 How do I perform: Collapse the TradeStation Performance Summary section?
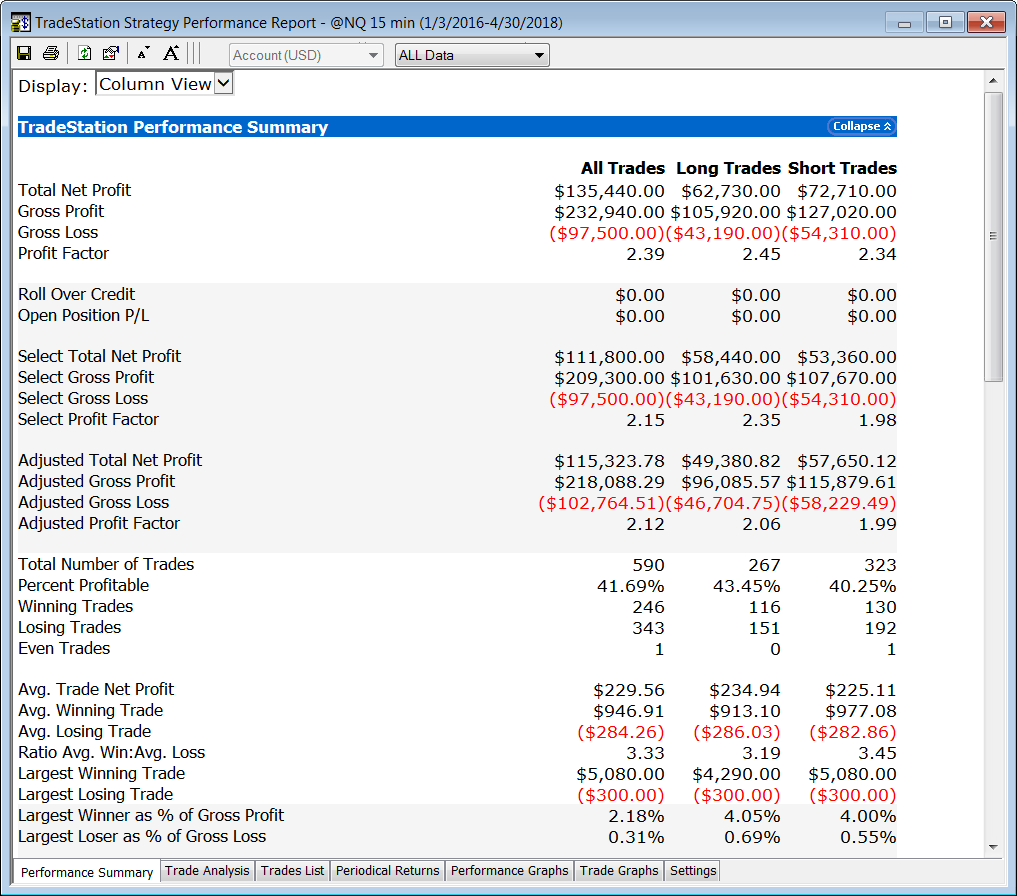[862, 127]
